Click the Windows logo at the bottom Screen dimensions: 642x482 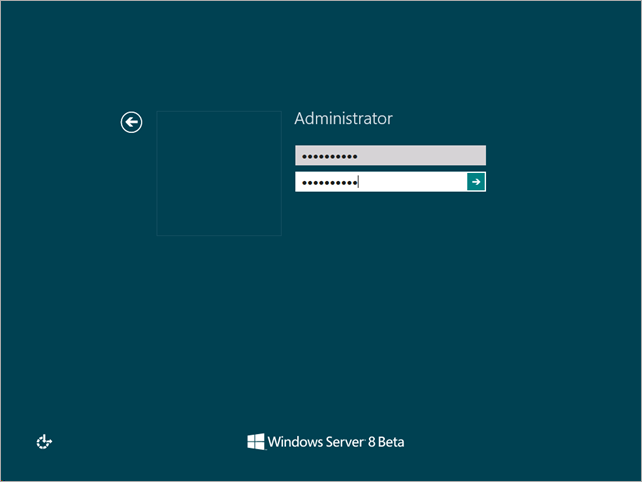[x=256, y=441]
